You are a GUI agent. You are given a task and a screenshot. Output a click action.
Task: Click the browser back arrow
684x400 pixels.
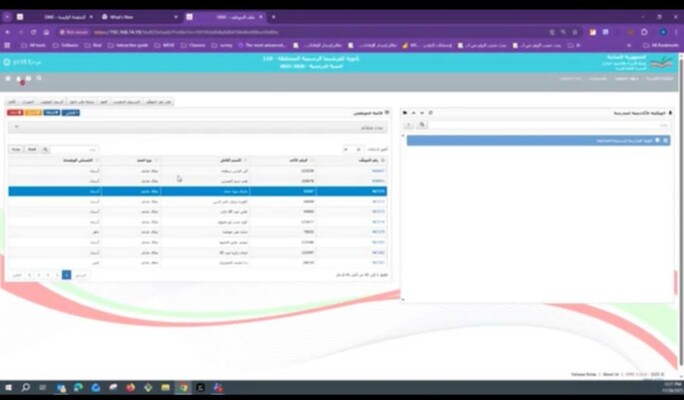click(8, 32)
